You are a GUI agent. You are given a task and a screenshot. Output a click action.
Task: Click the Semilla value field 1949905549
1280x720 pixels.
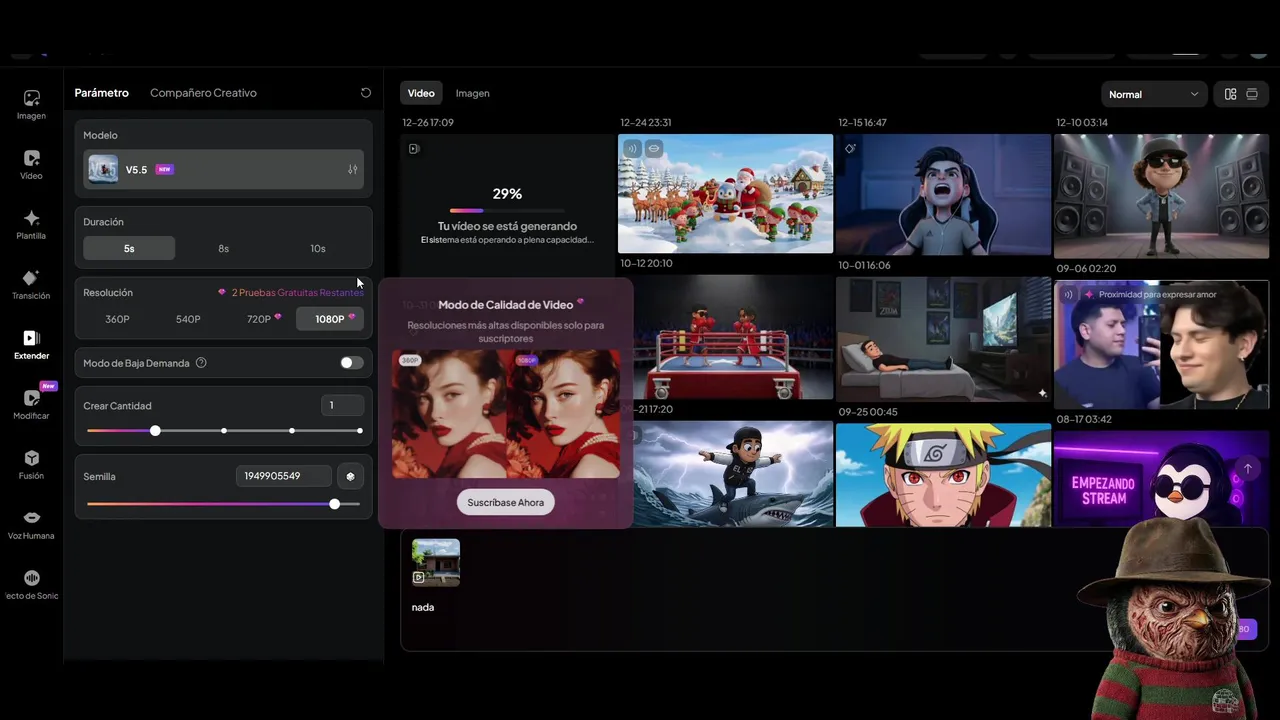283,476
